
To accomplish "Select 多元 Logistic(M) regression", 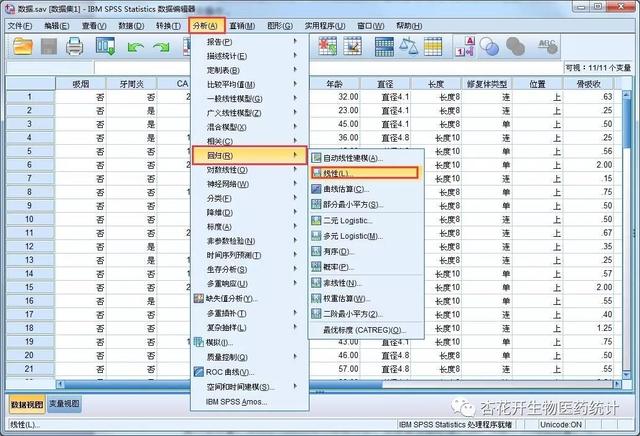I will [366, 236].
